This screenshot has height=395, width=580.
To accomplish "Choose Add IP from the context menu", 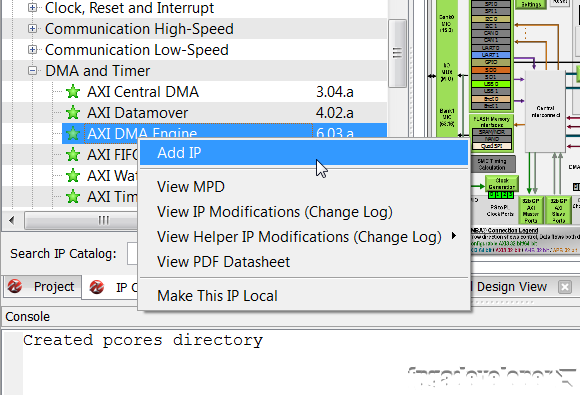I will pos(304,153).
